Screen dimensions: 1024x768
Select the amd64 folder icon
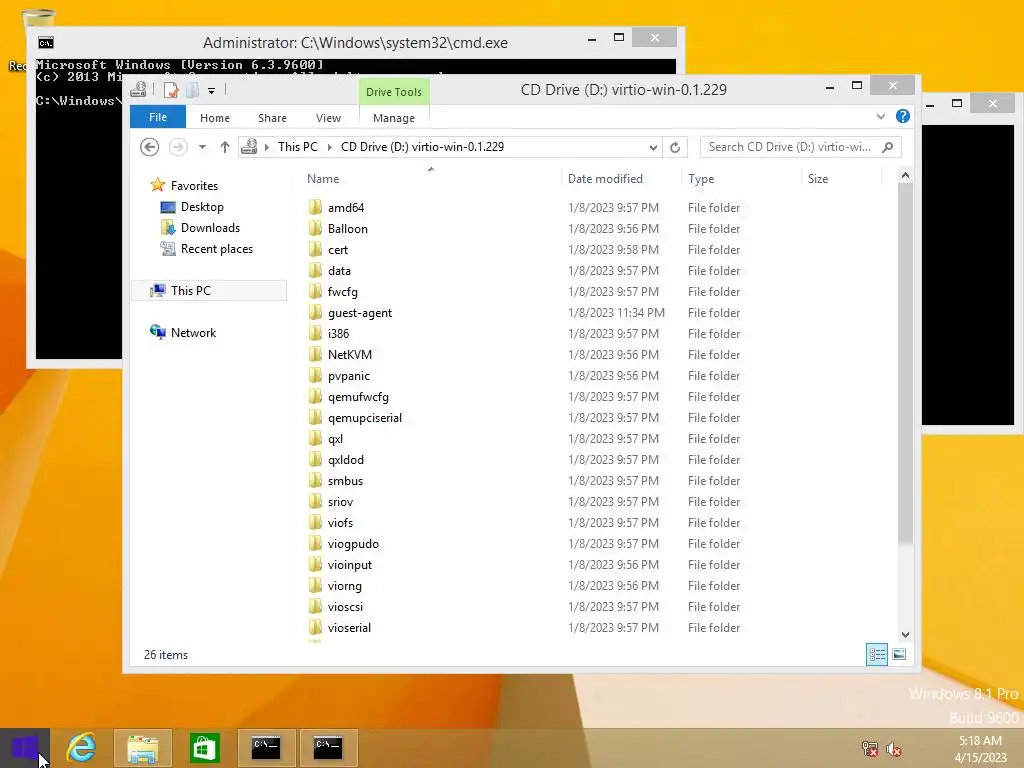point(315,208)
